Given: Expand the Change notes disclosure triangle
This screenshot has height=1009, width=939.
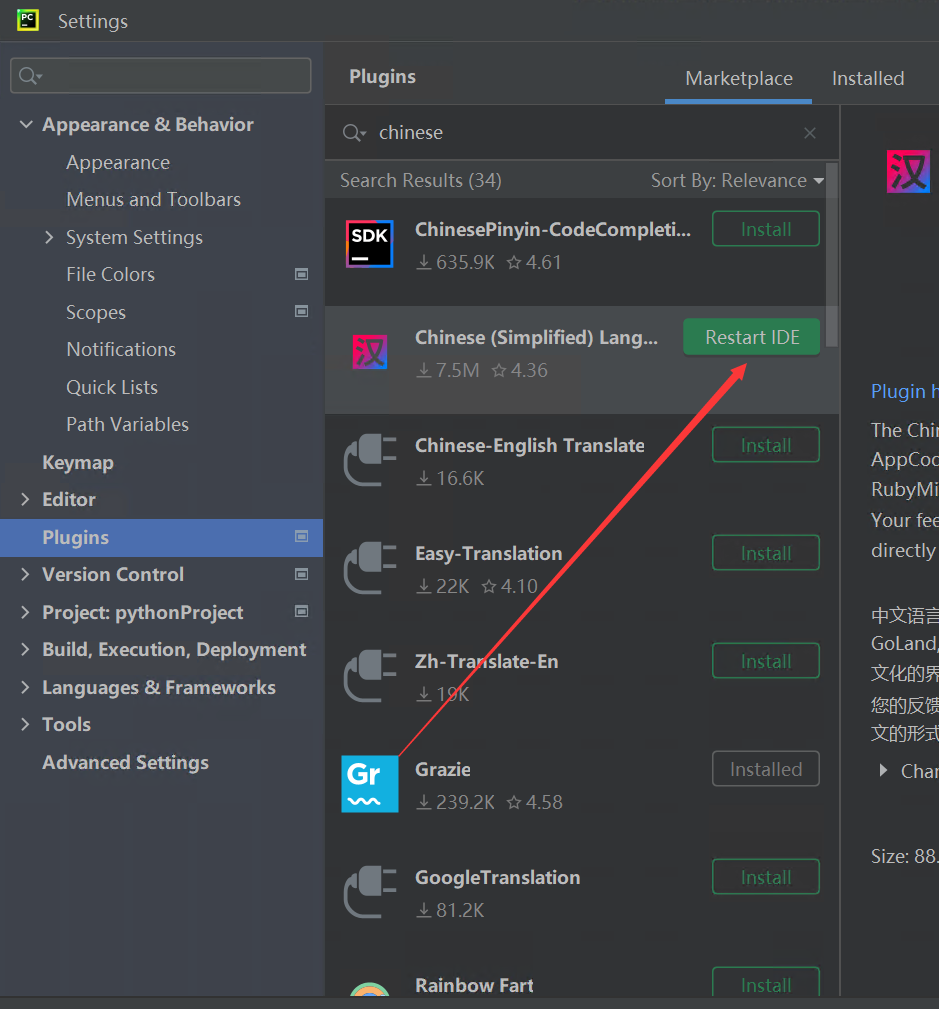Looking at the screenshot, I should (x=883, y=770).
